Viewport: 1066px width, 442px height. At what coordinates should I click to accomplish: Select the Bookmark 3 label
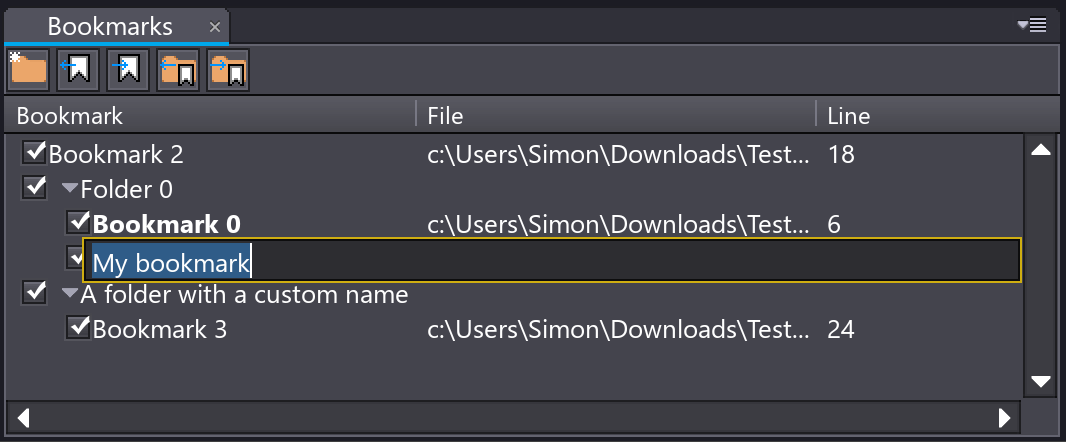tap(160, 330)
